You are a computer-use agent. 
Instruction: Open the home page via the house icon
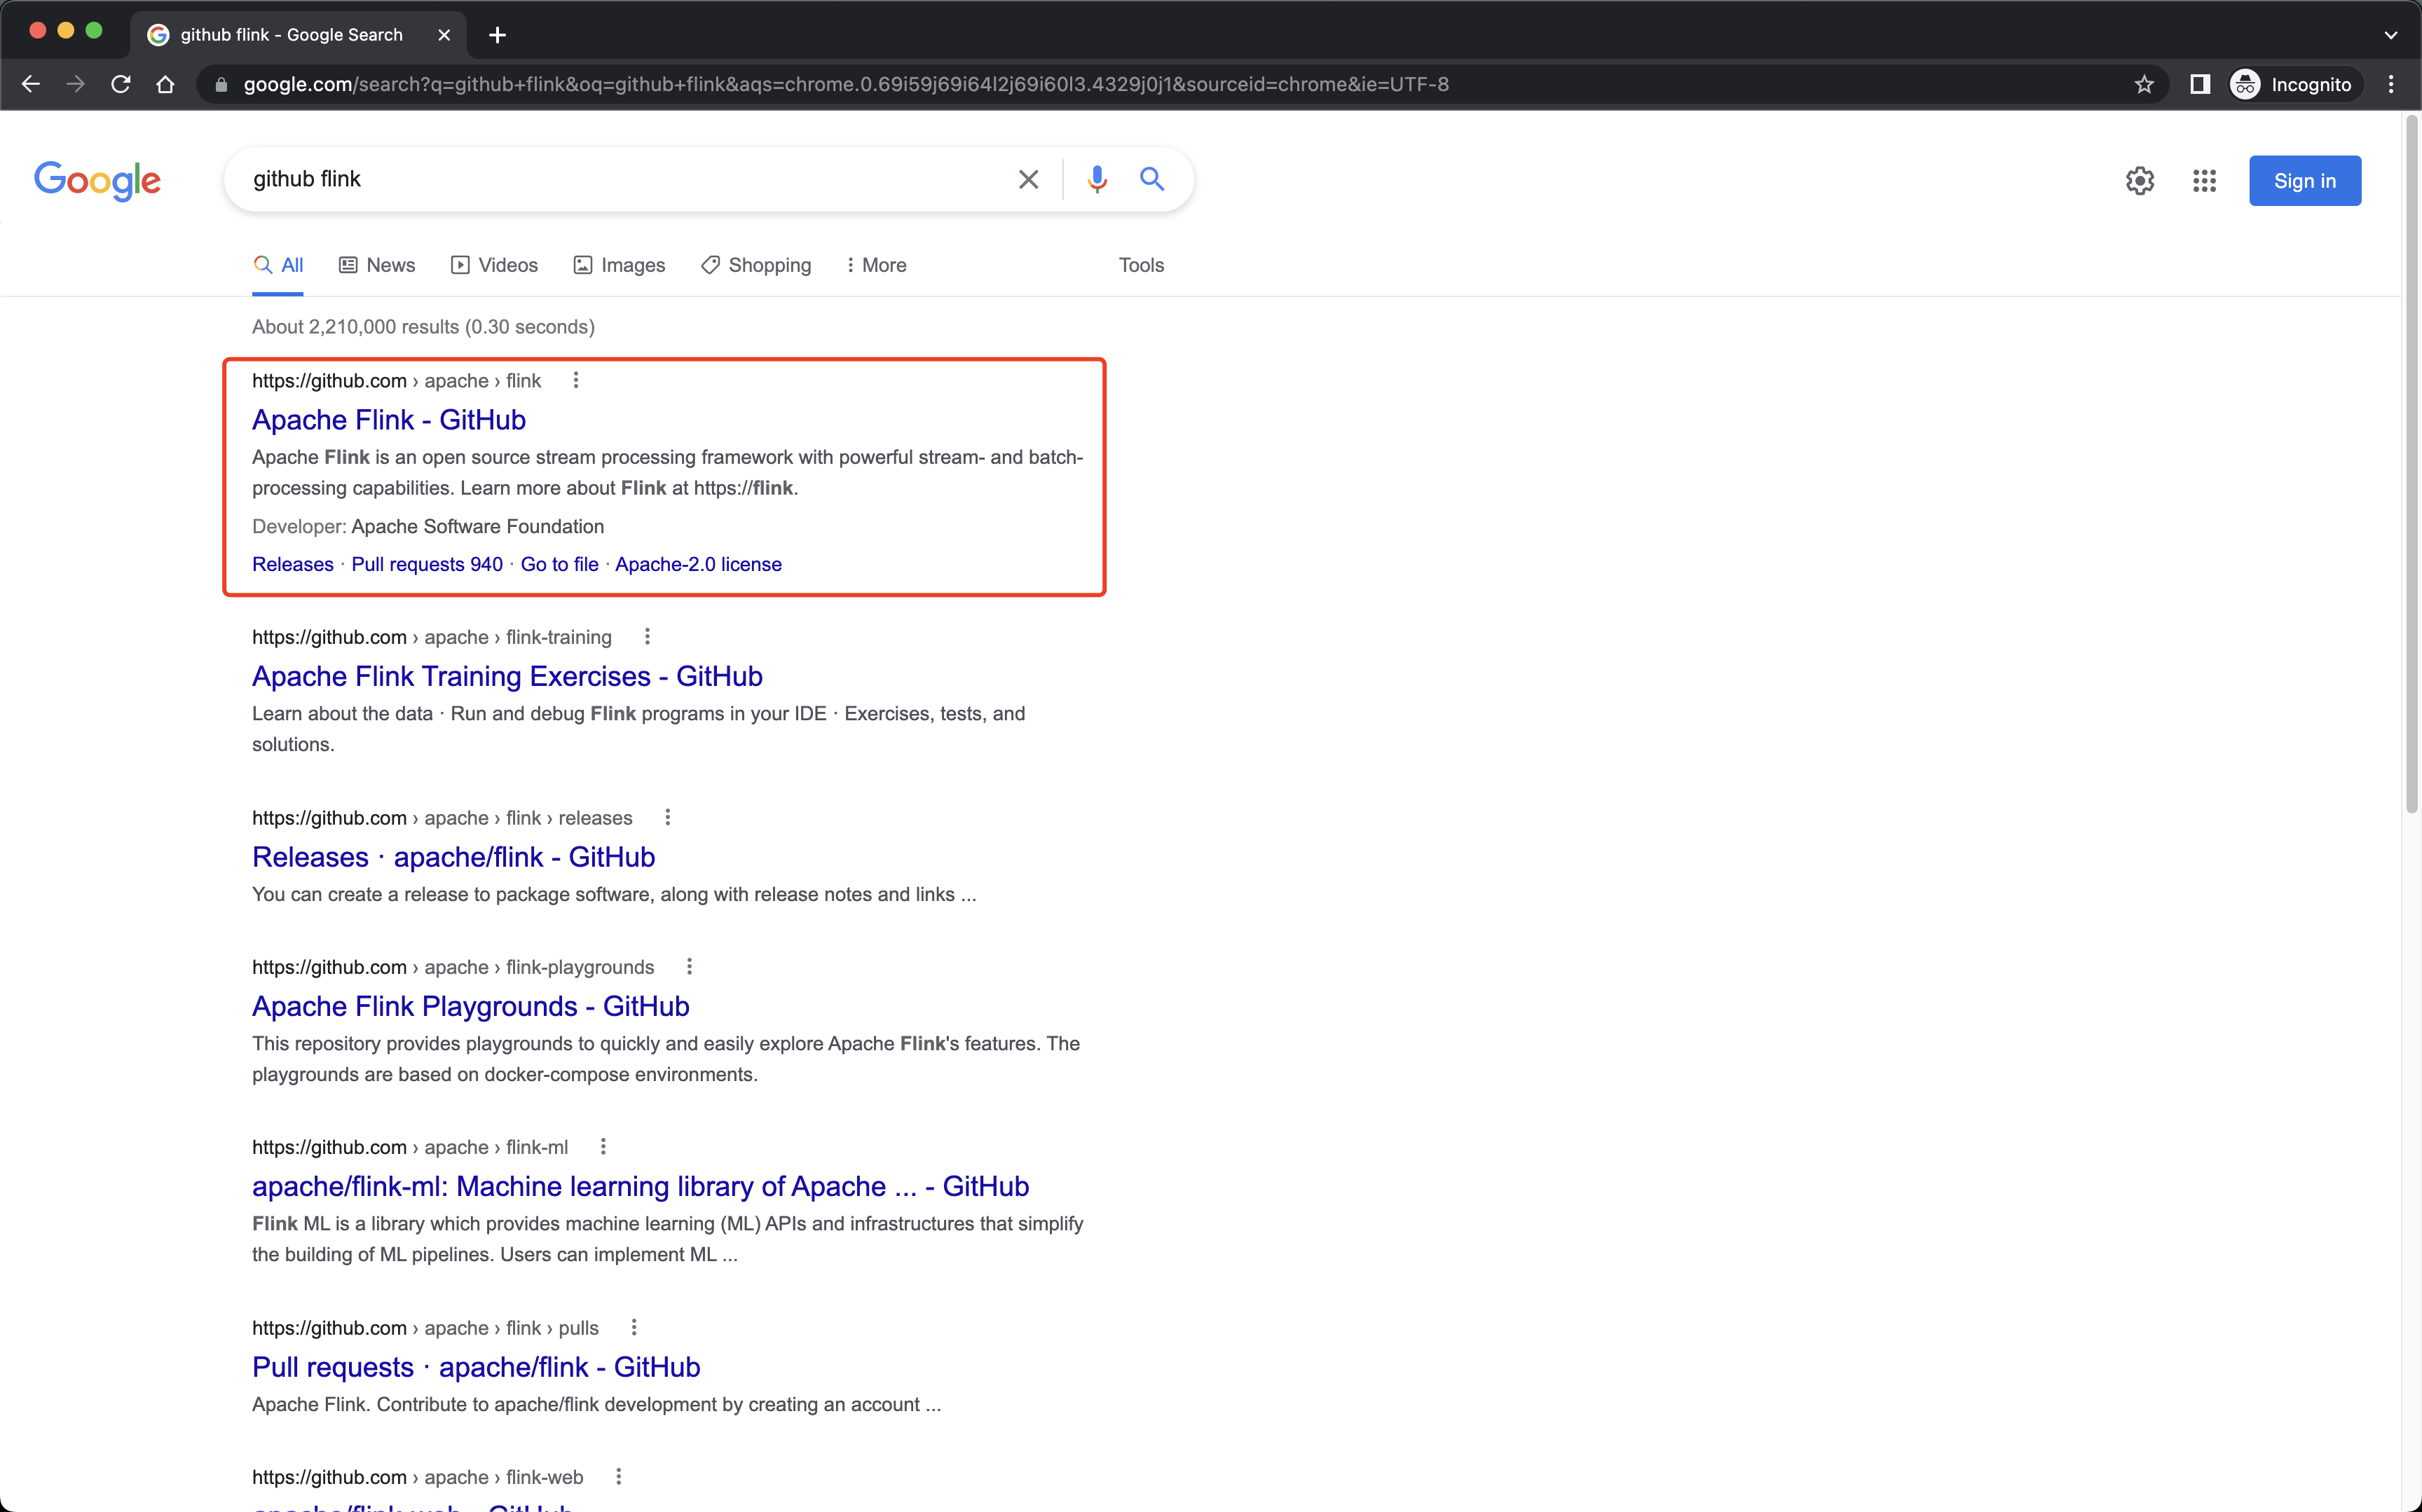tap(166, 84)
